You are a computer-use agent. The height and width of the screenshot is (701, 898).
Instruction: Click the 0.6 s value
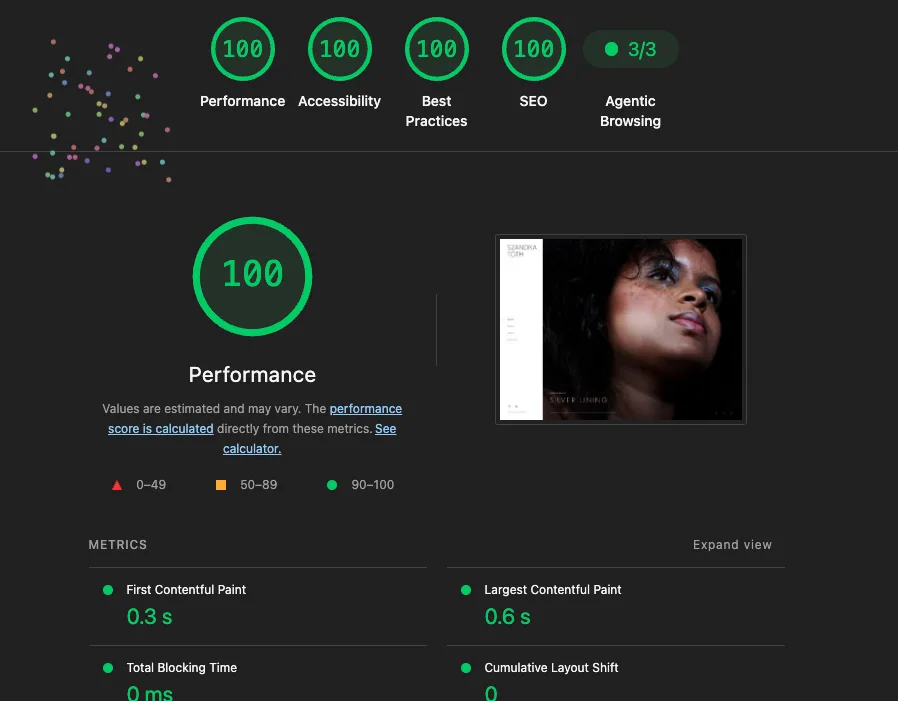[x=507, y=617]
